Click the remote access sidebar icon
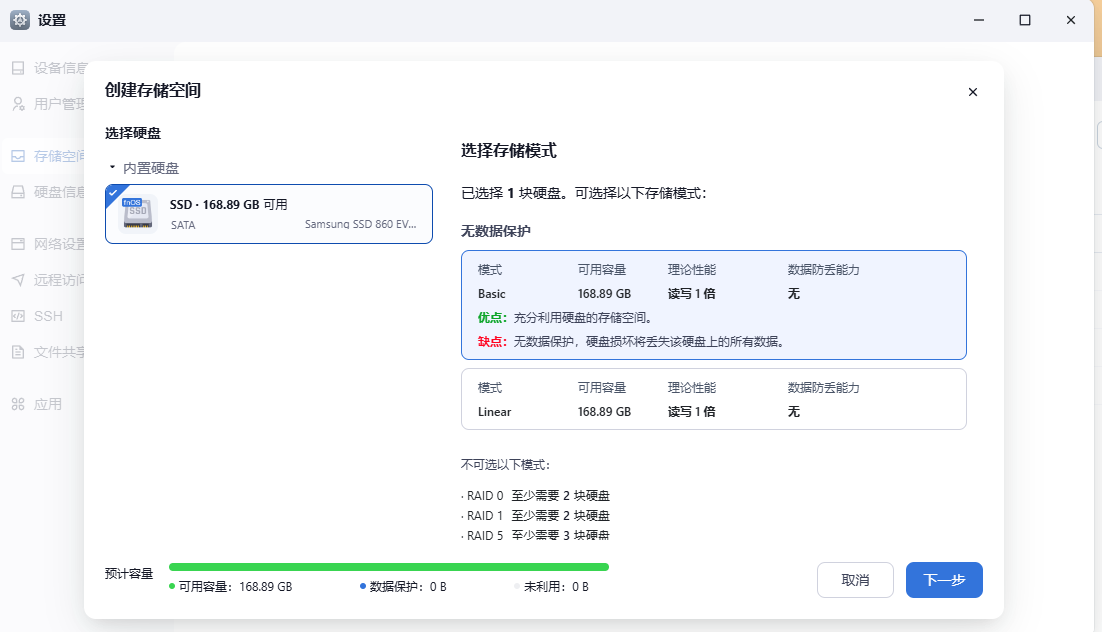The width and height of the screenshot is (1102, 632). click(18, 280)
